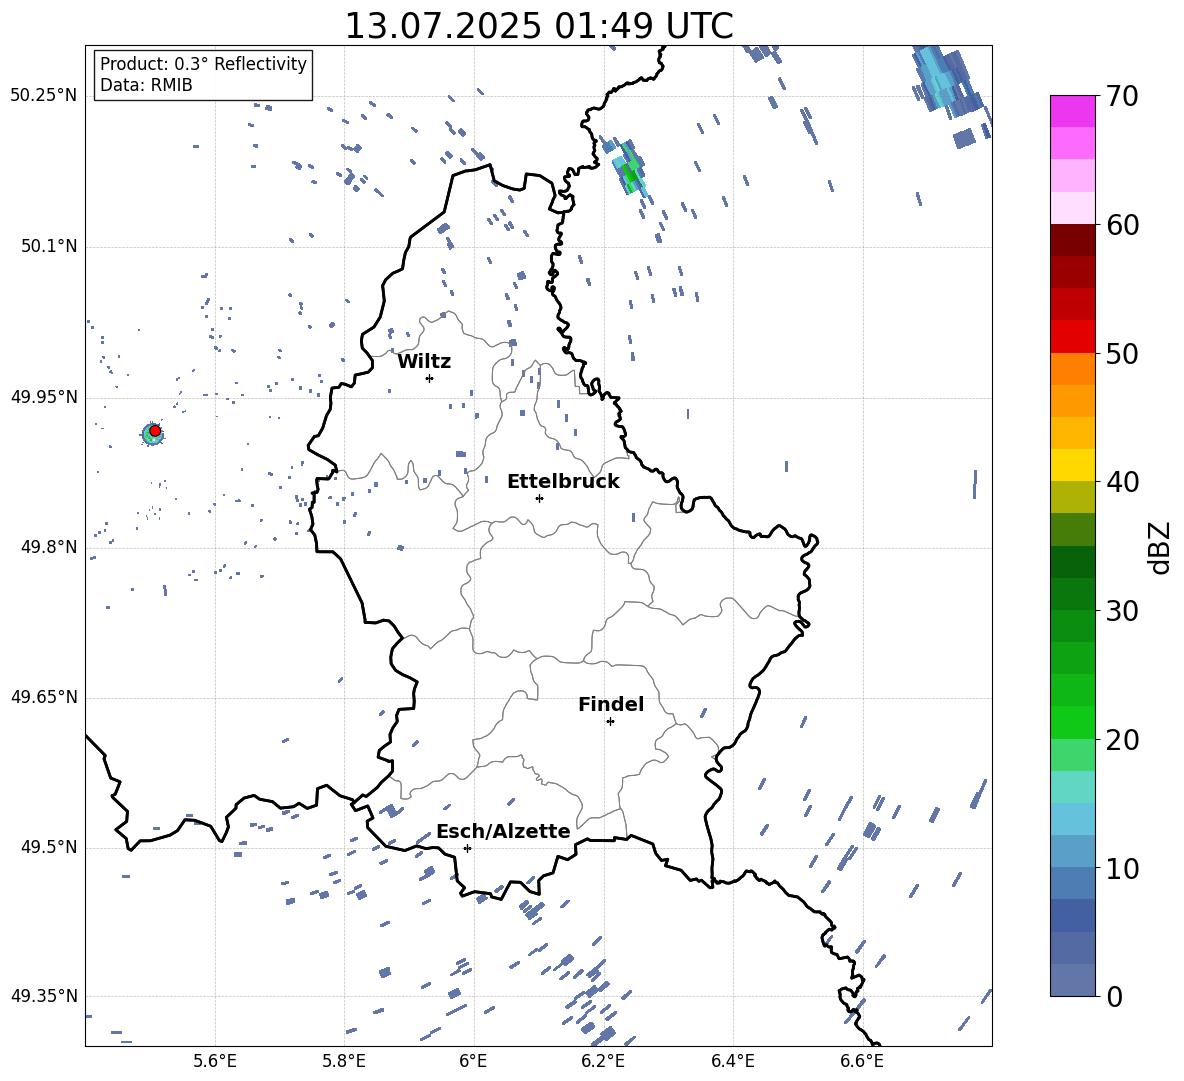Click the 60 colorbar tick label

point(1122,225)
